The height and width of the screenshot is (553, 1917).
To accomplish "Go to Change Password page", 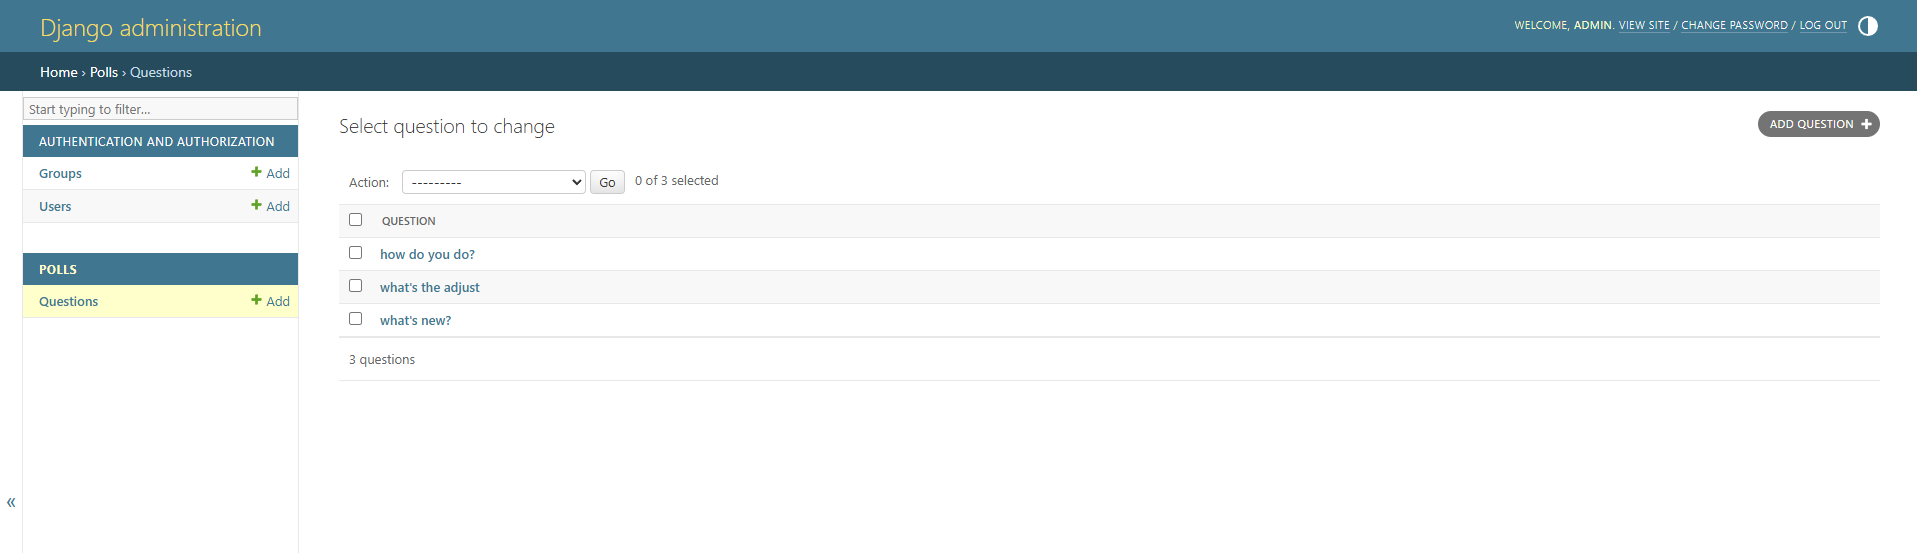I will point(1734,26).
